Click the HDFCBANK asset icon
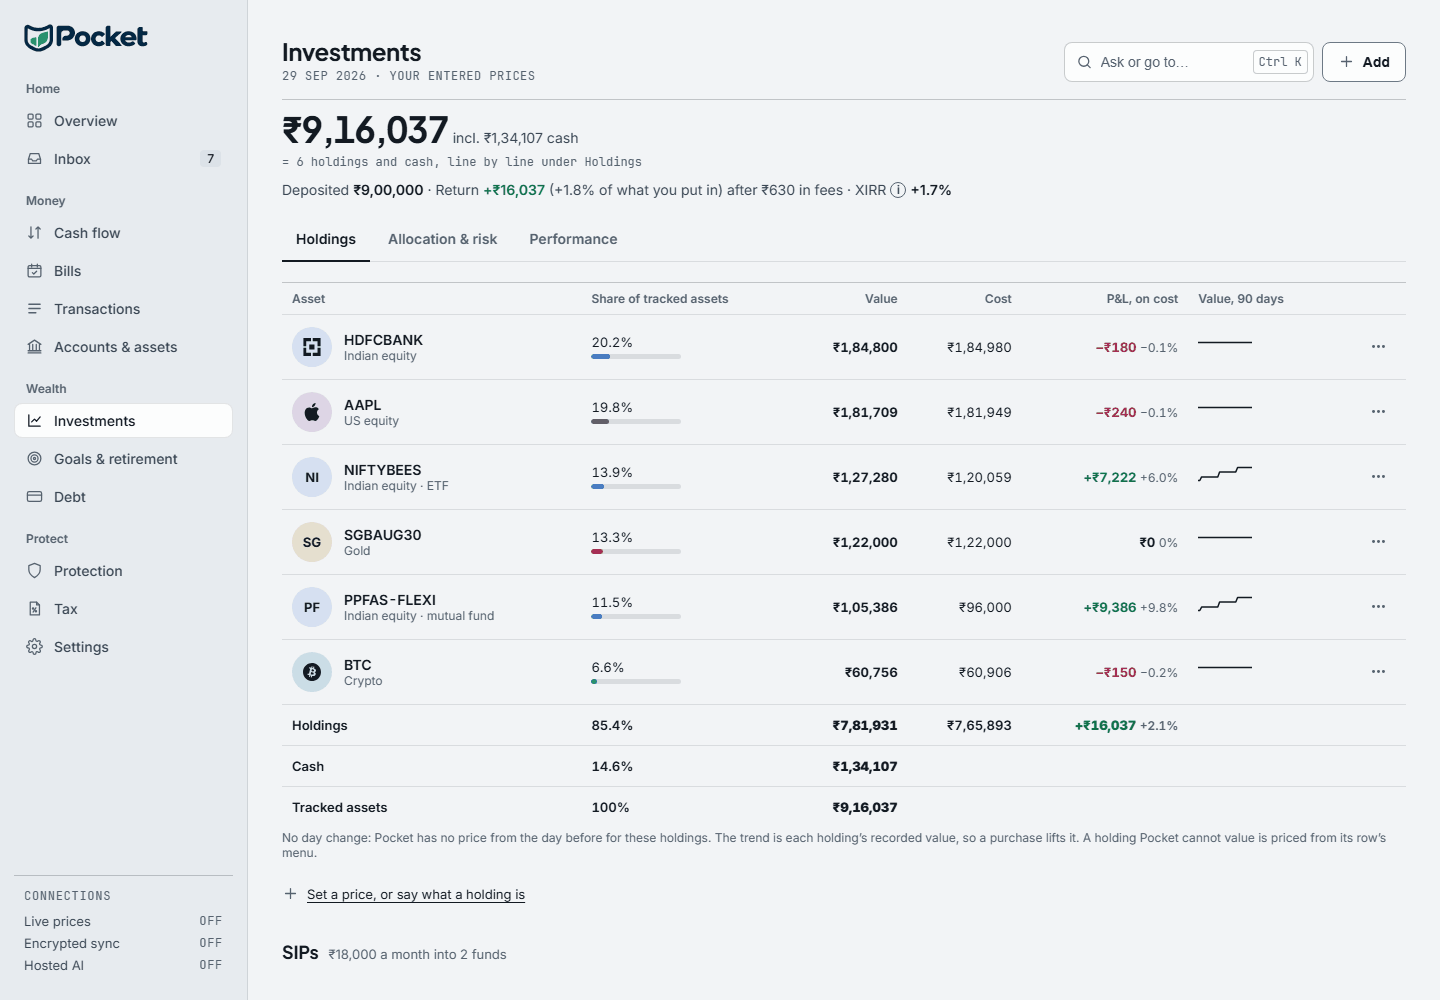1440x1000 pixels. point(312,347)
